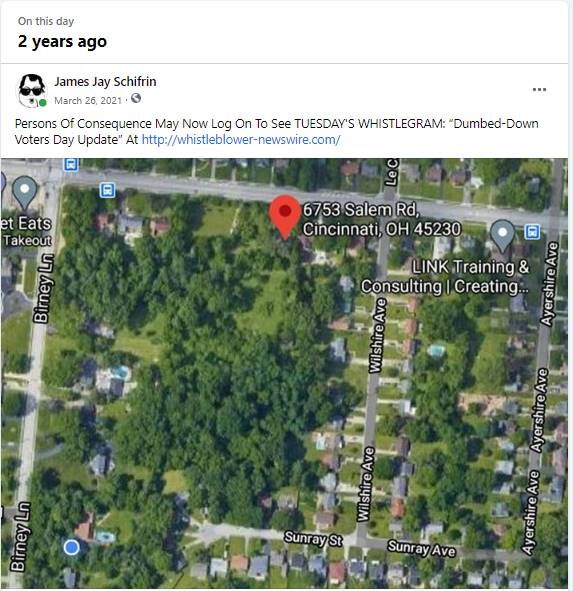Click the bus stop icon below Salem Rd left

[107, 190]
